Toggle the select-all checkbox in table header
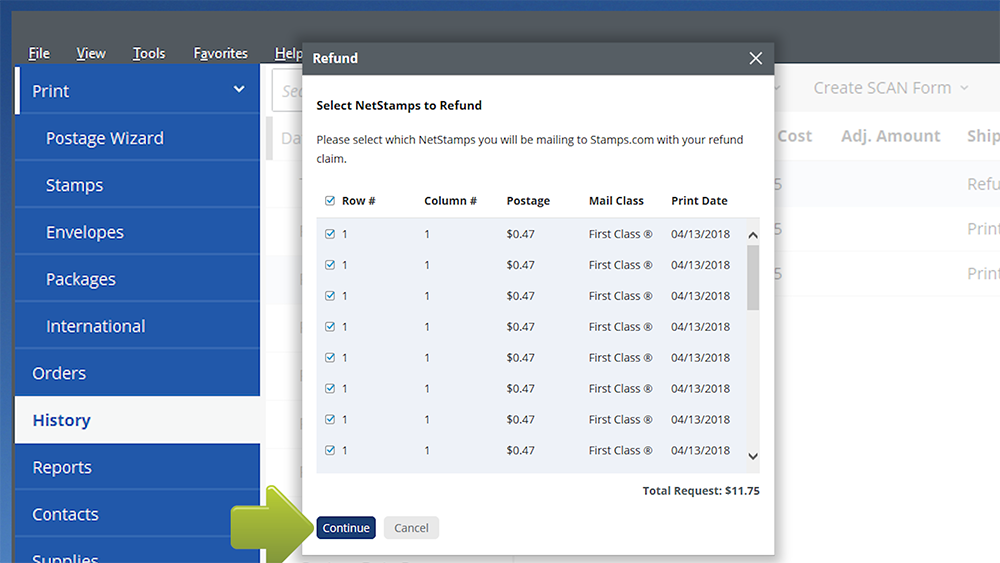The width and height of the screenshot is (1000, 563). pos(330,201)
